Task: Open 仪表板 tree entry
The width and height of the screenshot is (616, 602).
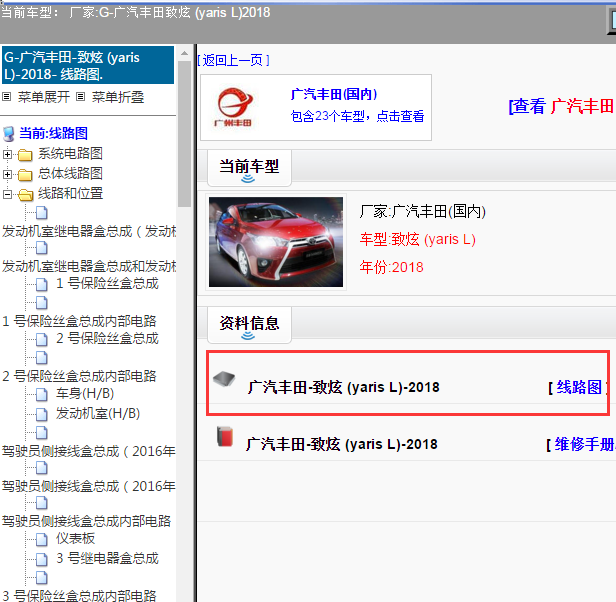Action: click(x=75, y=538)
